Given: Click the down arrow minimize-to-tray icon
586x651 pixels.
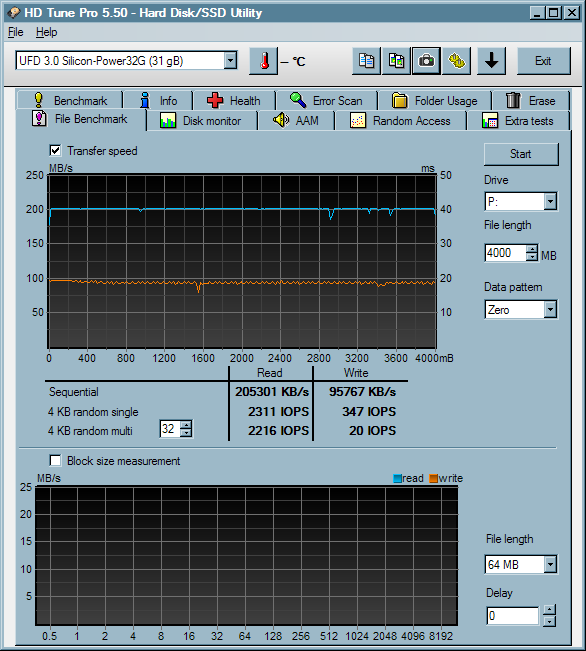Looking at the screenshot, I should (491, 61).
